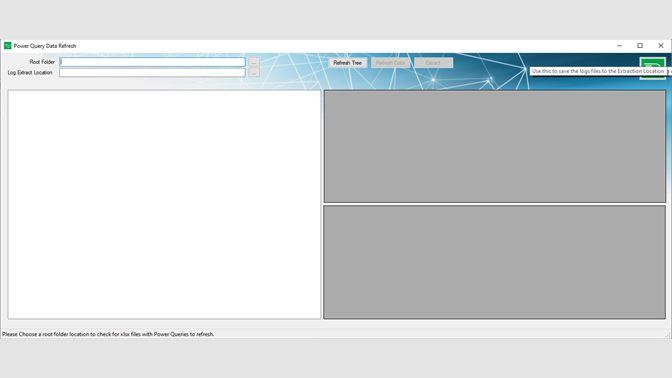672x378 pixels.
Task: Close the Power Query Data Refresh window
Action: pyautogui.click(x=660, y=45)
